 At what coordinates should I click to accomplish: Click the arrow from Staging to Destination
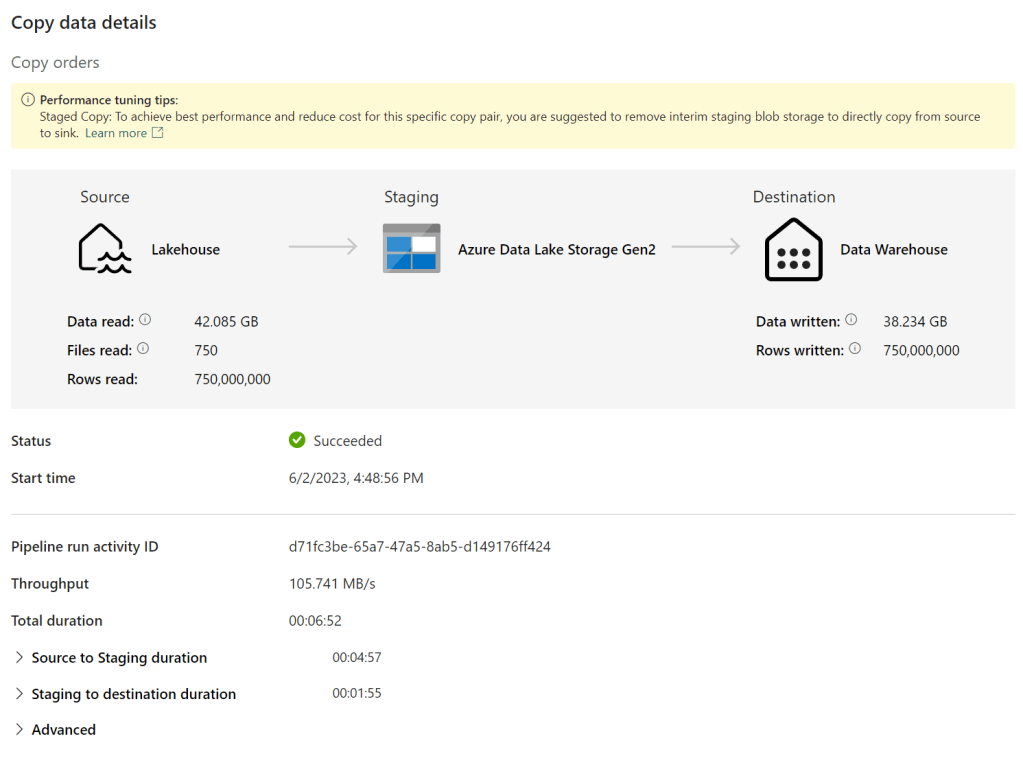pos(706,247)
